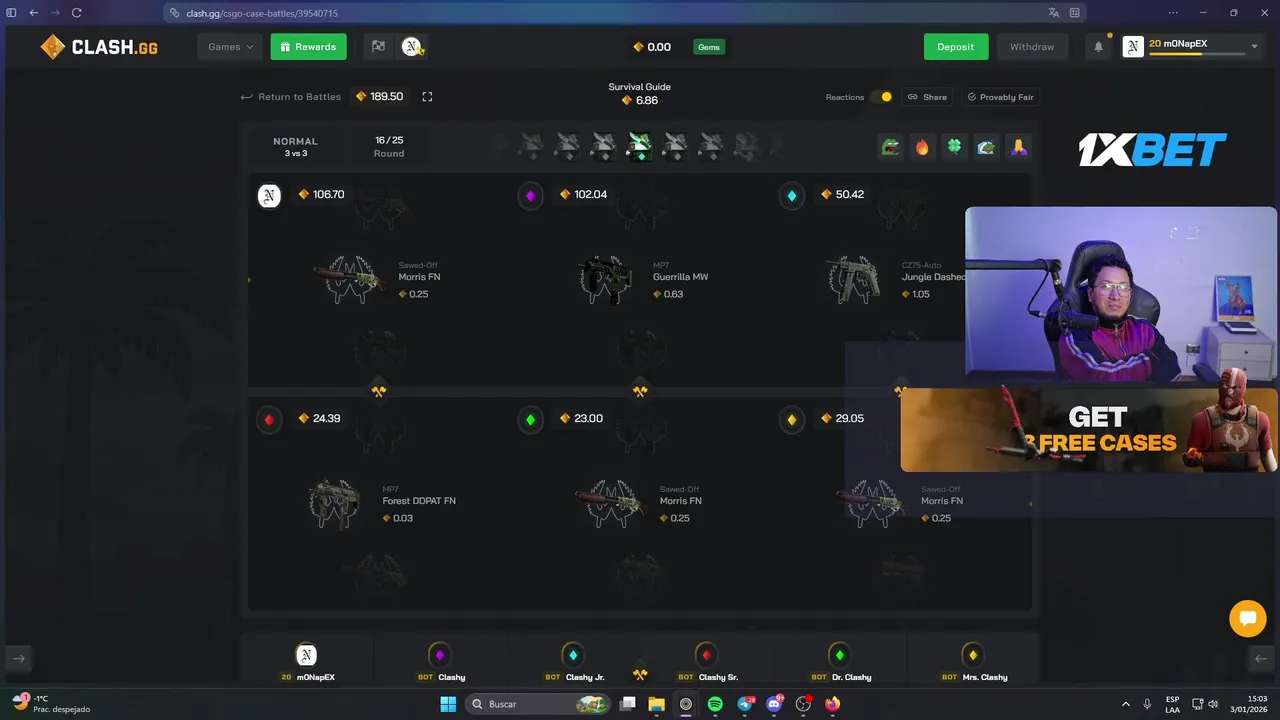Expand the left sidebar arrow
The height and width of the screenshot is (720, 1280).
click(x=19, y=658)
